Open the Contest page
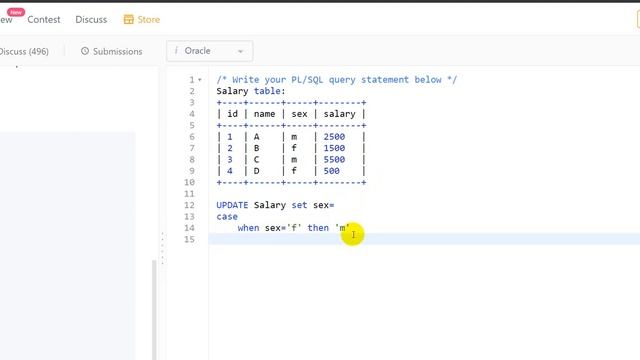The width and height of the screenshot is (640, 360). [x=44, y=20]
